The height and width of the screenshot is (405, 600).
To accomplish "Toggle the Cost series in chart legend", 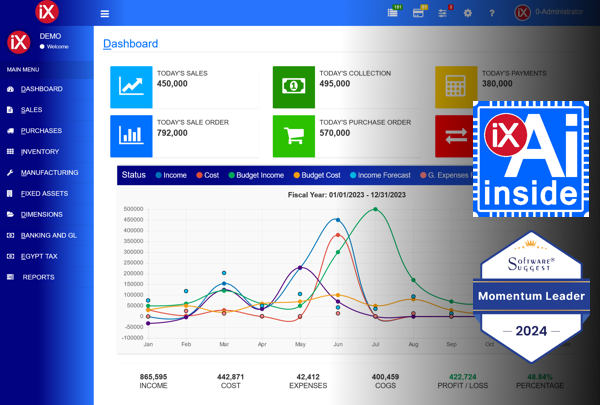I will pos(207,175).
